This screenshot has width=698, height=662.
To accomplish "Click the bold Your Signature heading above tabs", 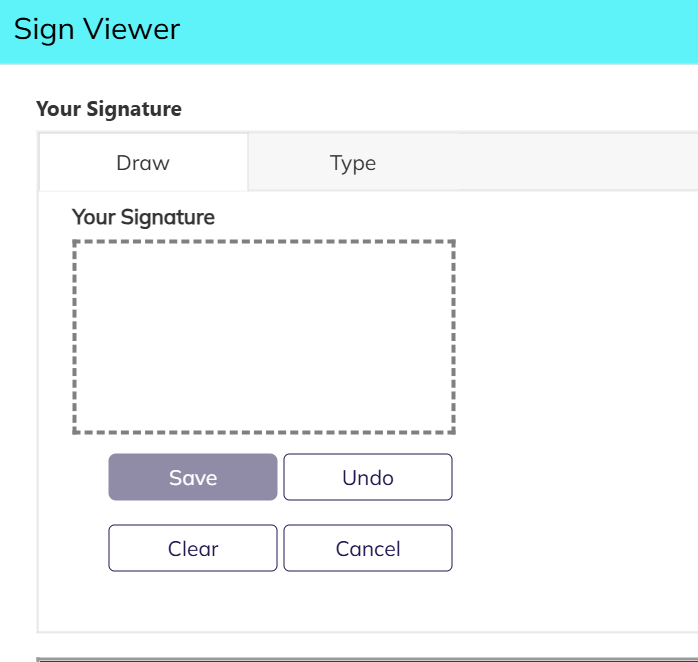I will (109, 109).
